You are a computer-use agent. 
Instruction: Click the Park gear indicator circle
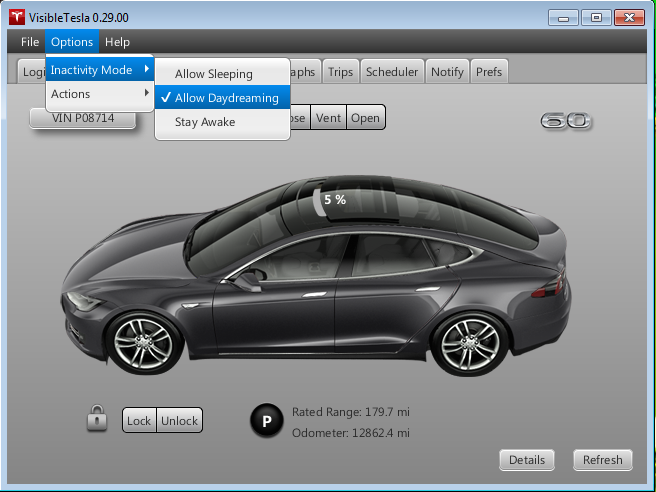click(266, 420)
